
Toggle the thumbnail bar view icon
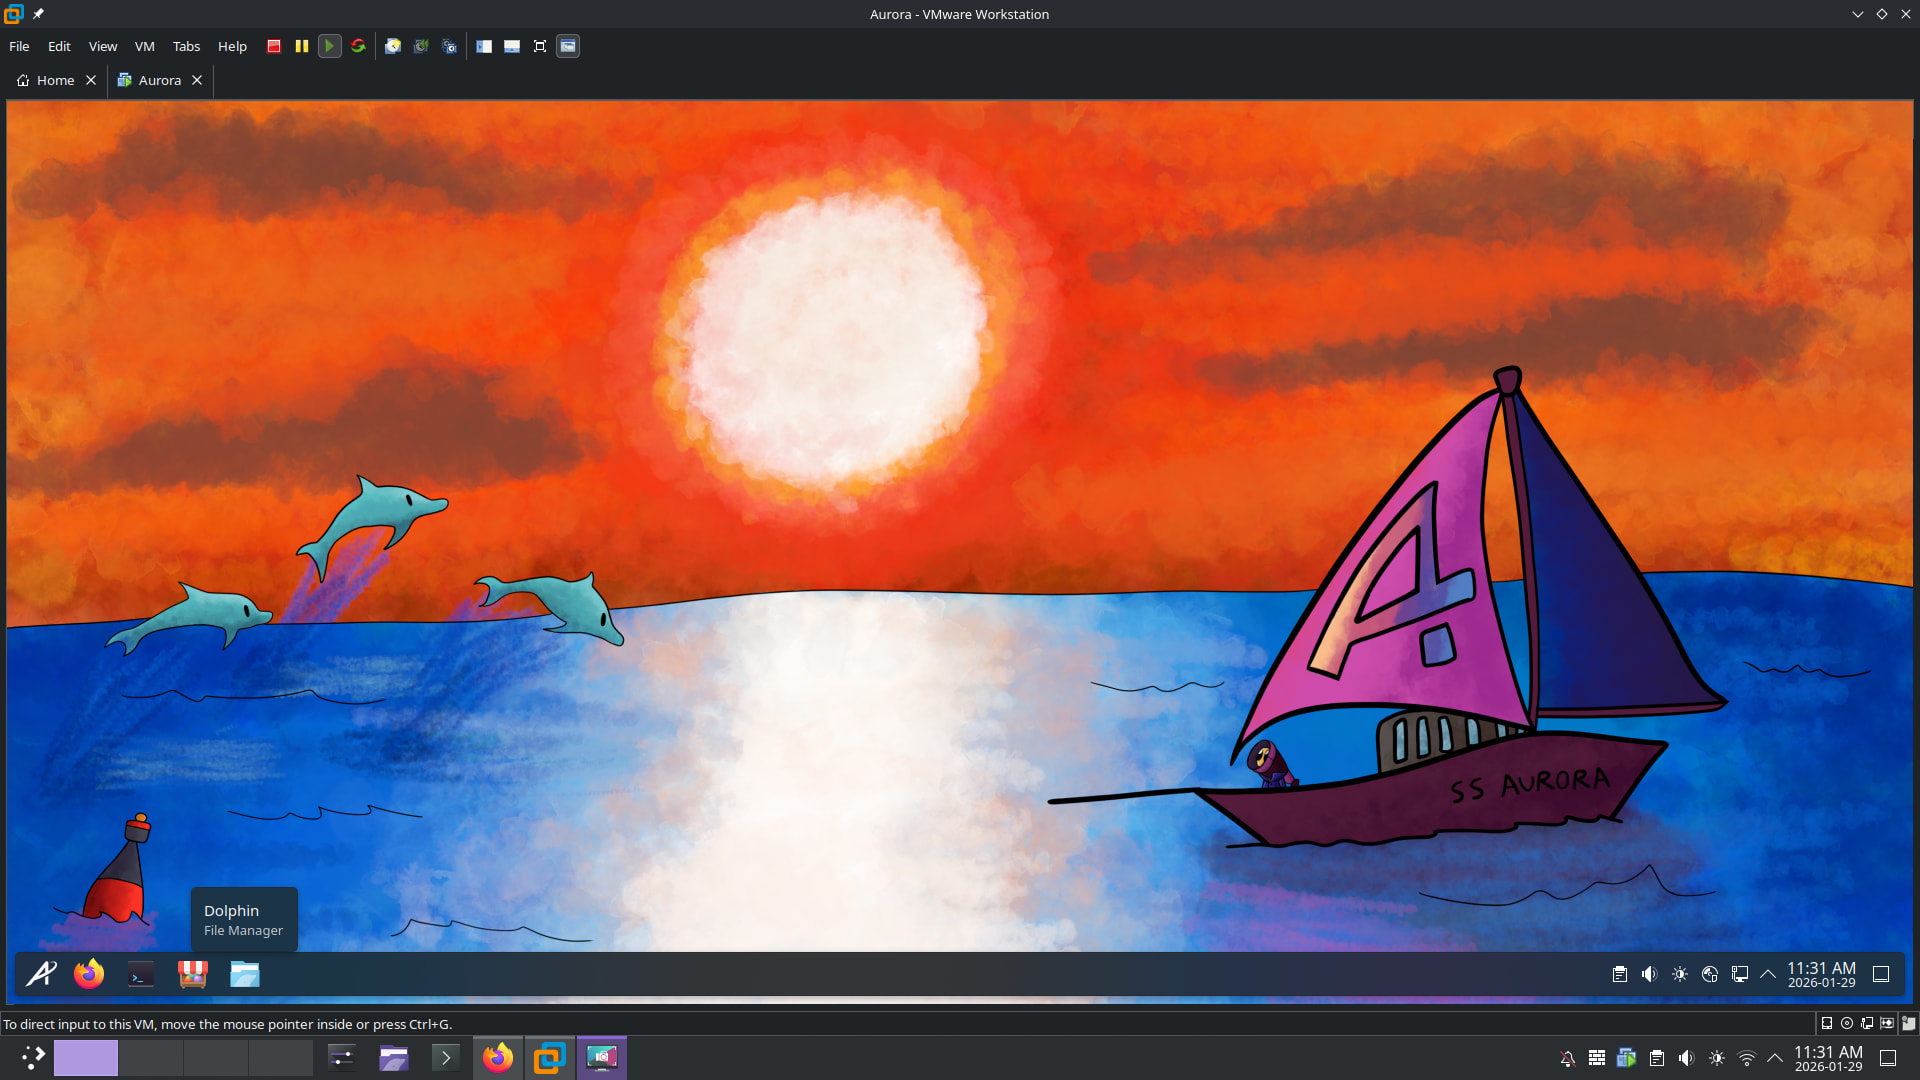[512, 46]
